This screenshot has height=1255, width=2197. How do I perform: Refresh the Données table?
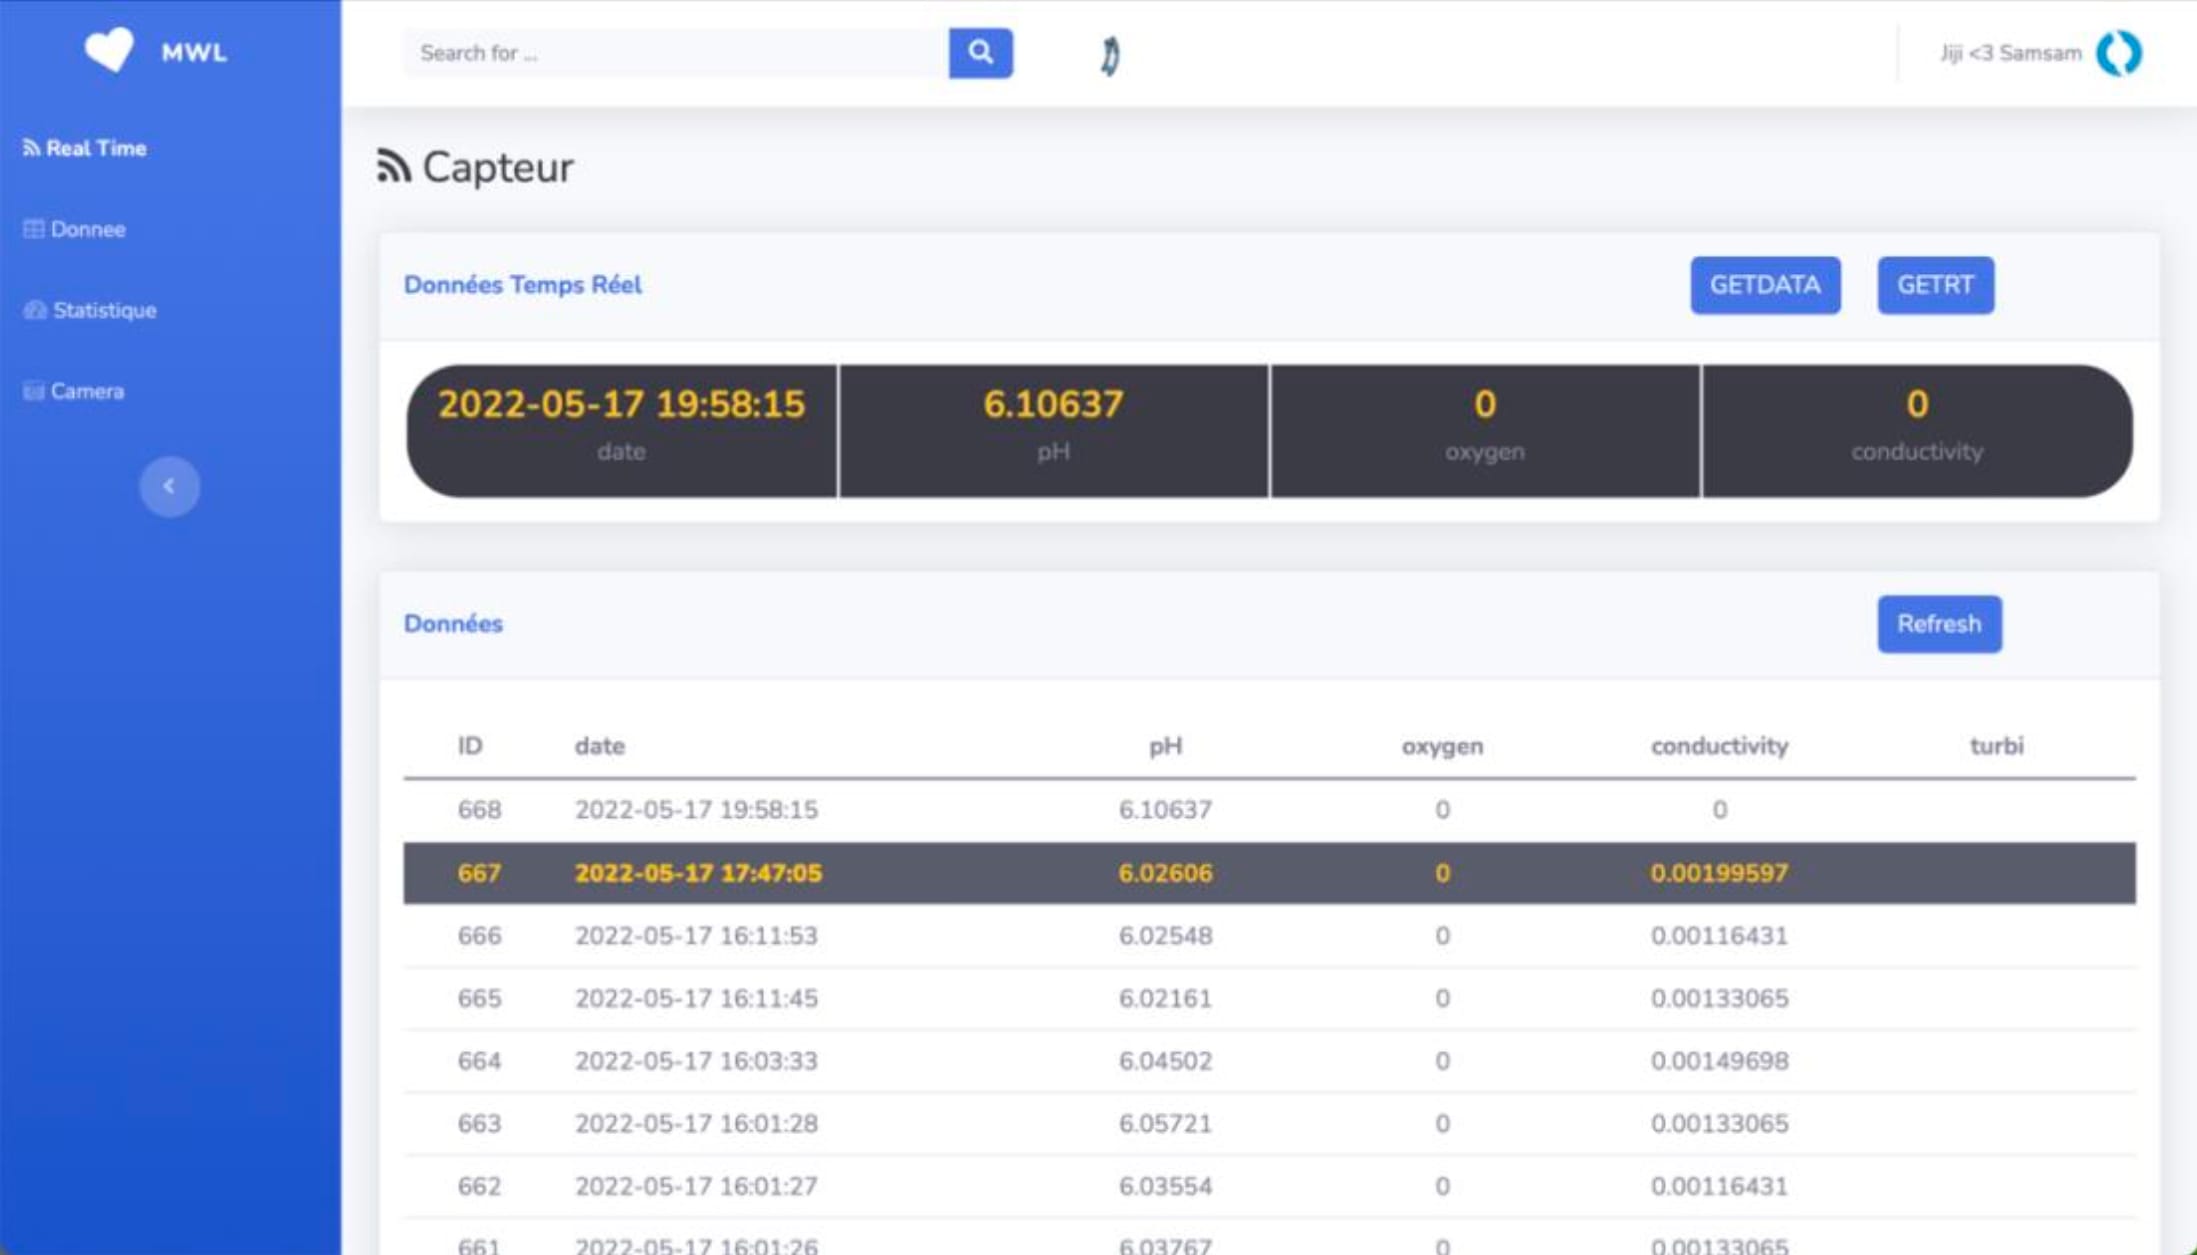pyautogui.click(x=1938, y=624)
